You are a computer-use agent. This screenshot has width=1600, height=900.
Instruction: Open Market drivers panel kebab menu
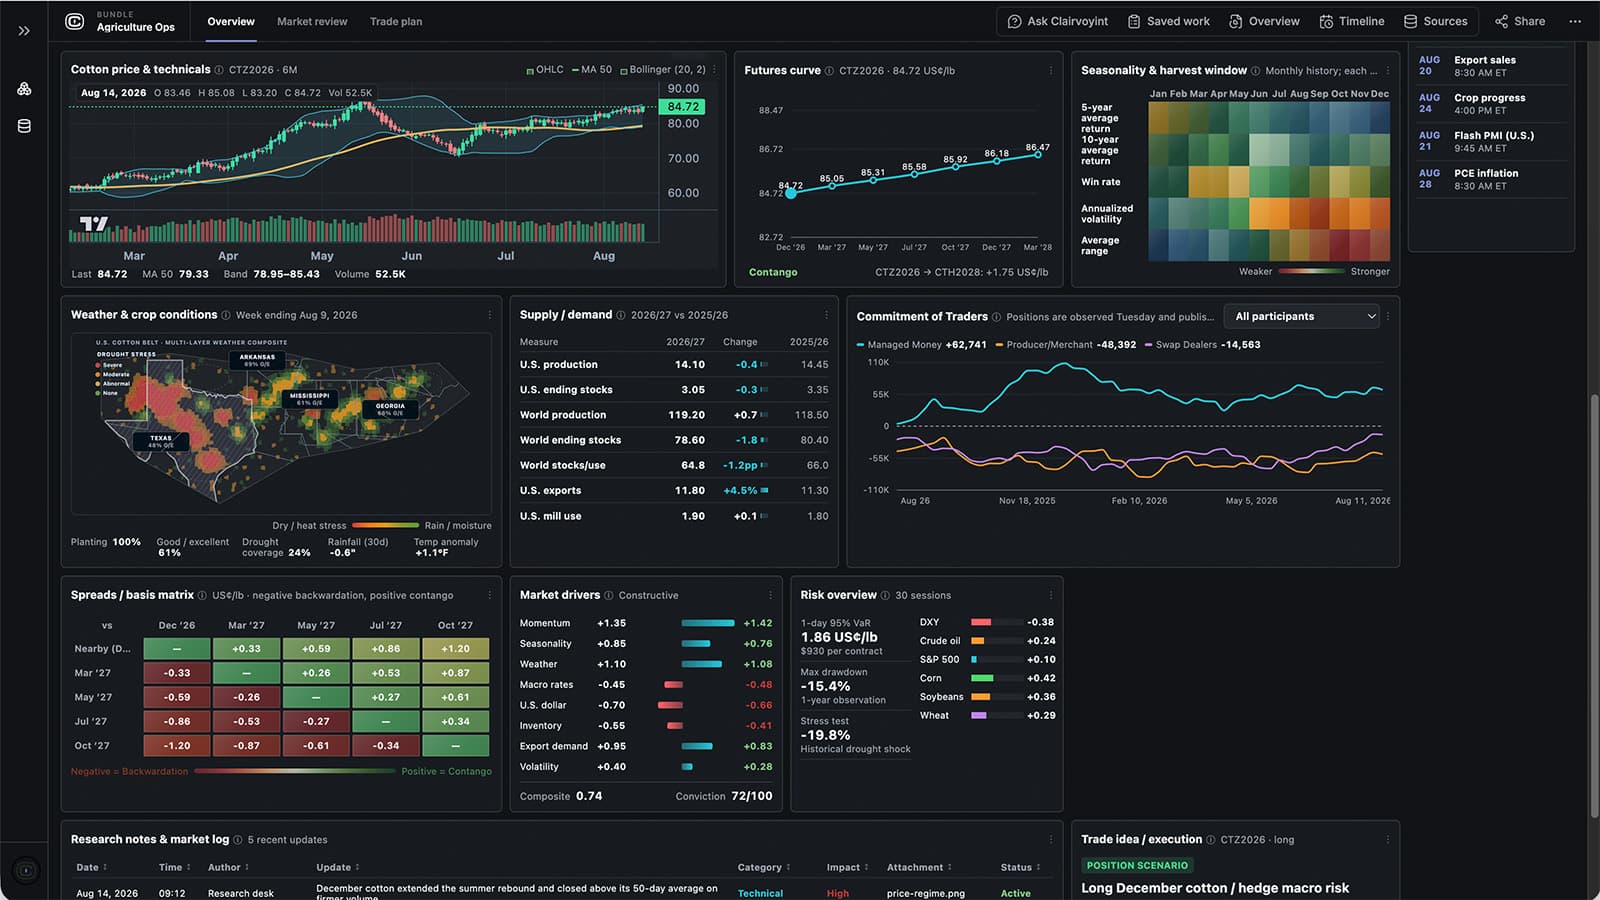tap(770, 595)
